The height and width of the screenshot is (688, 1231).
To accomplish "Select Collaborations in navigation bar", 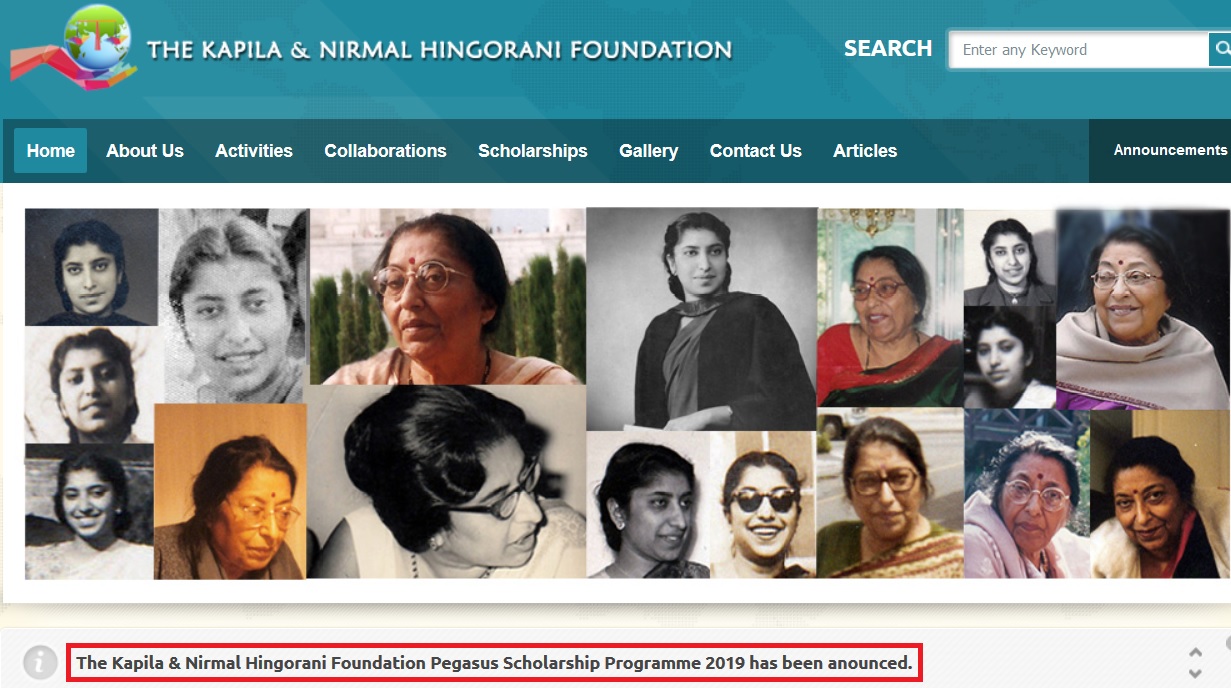I will [x=385, y=151].
